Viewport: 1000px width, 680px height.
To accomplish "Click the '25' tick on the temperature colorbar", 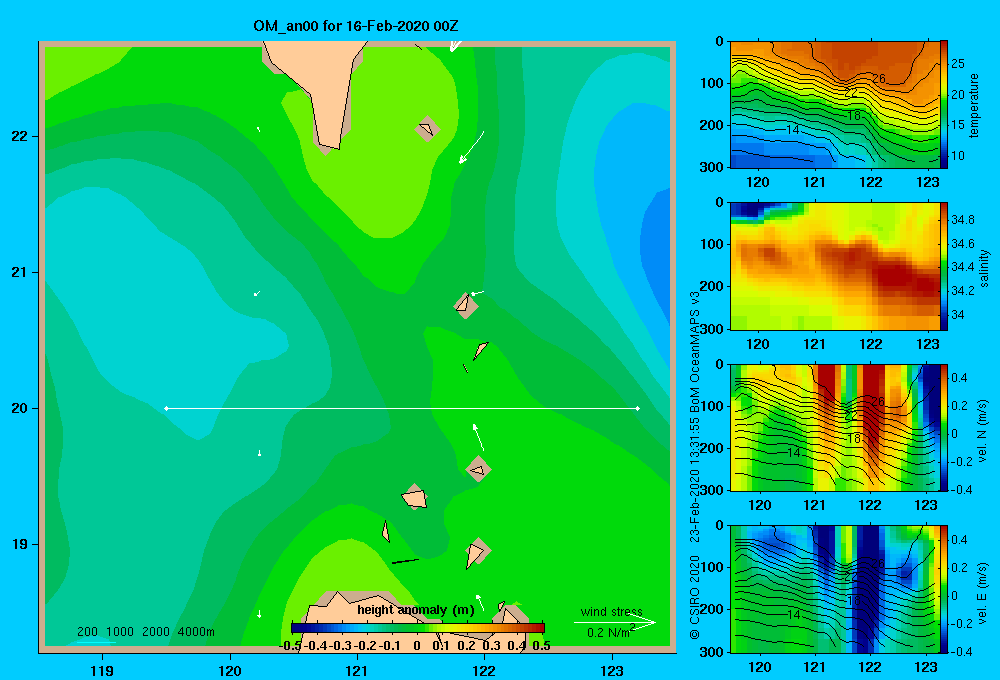I will [958, 64].
